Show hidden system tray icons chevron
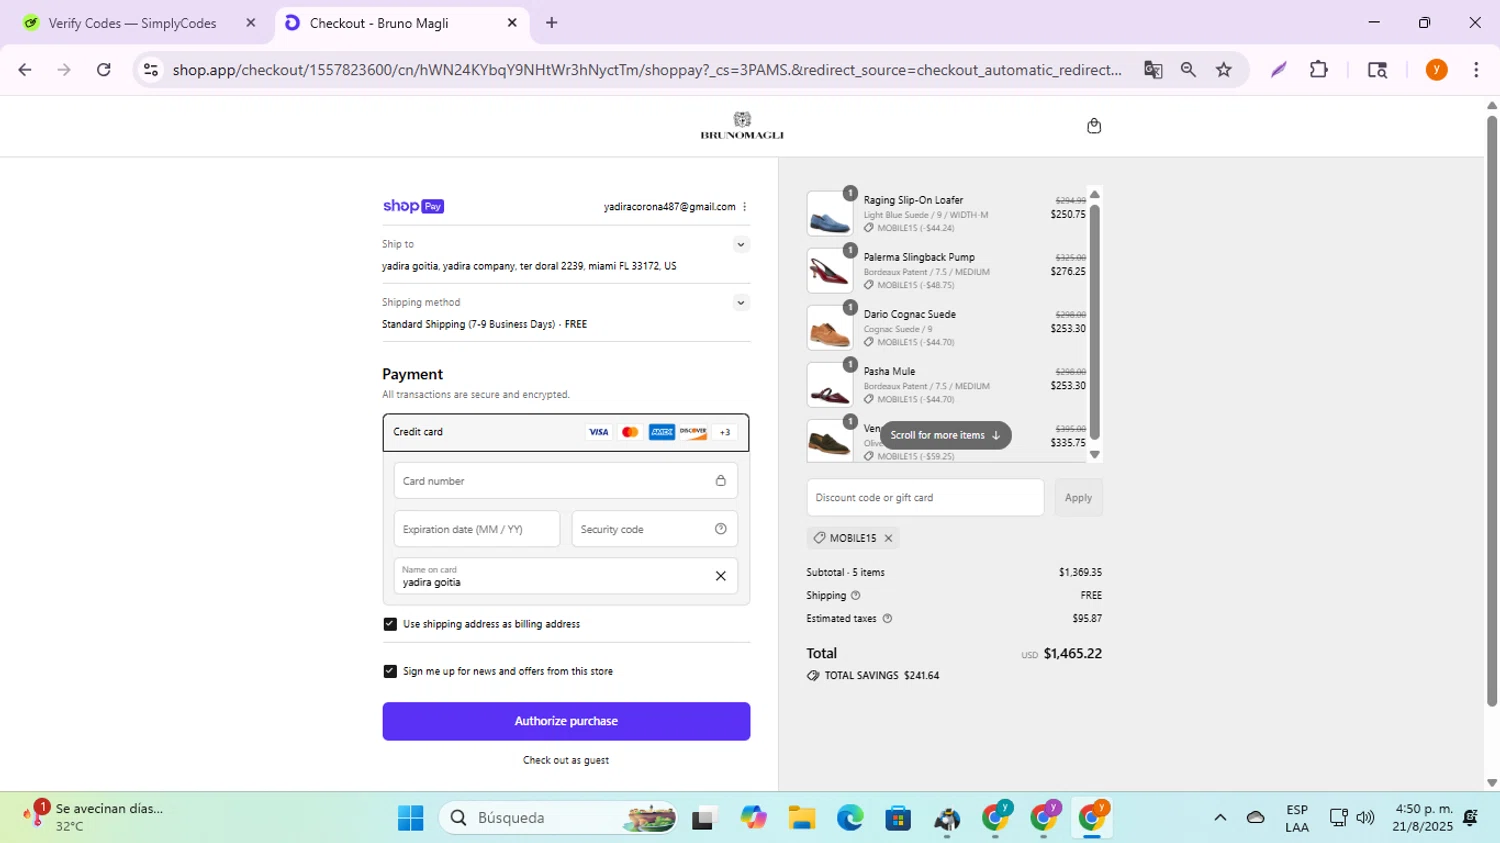Viewport: 1500px width, 843px height. [1220, 818]
